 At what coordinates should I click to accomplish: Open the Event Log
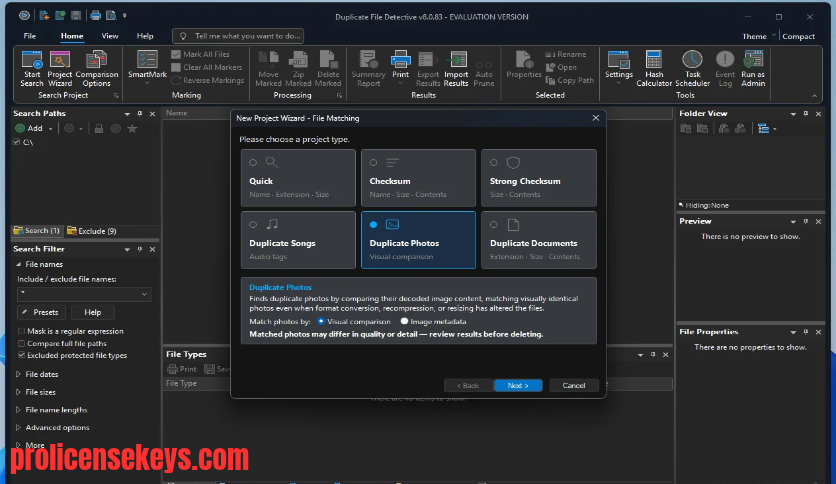725,68
